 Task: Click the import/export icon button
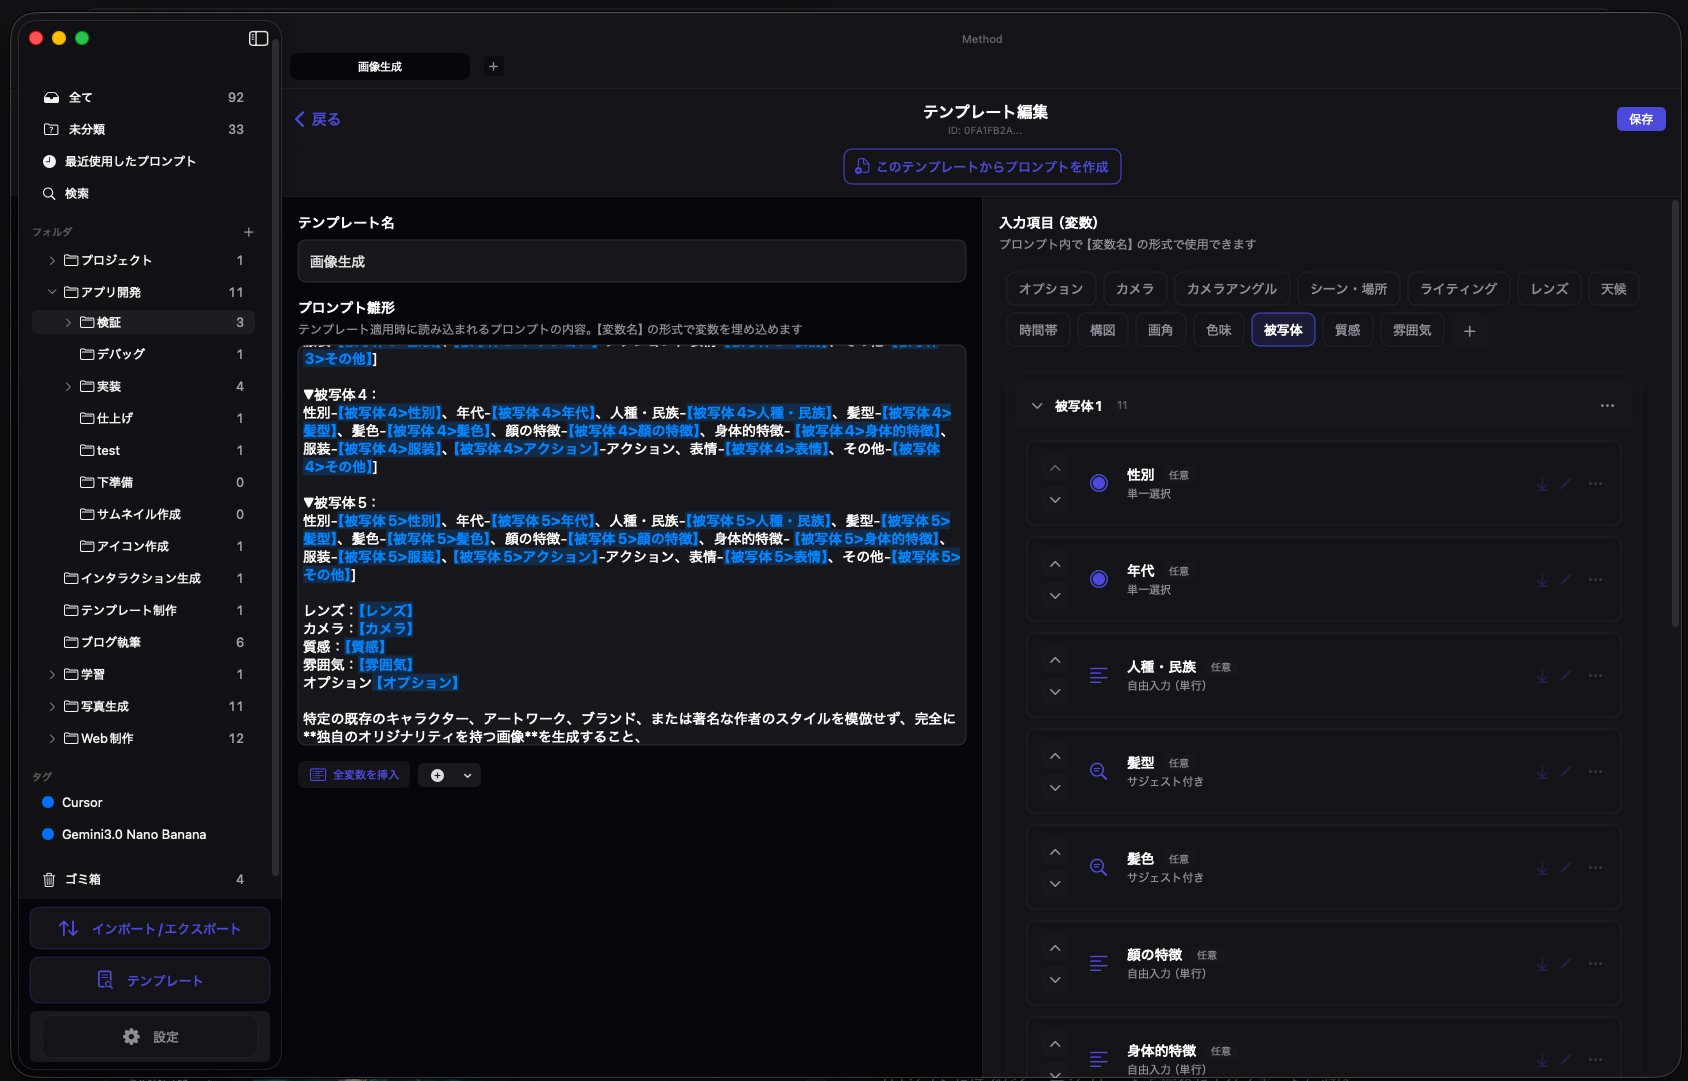[67, 928]
